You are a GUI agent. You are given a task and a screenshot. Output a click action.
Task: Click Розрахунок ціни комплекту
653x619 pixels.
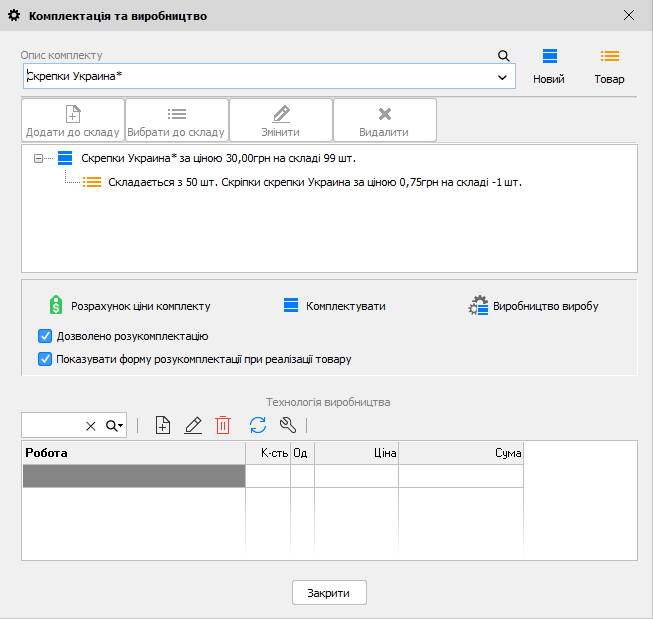pyautogui.click(x=130, y=306)
